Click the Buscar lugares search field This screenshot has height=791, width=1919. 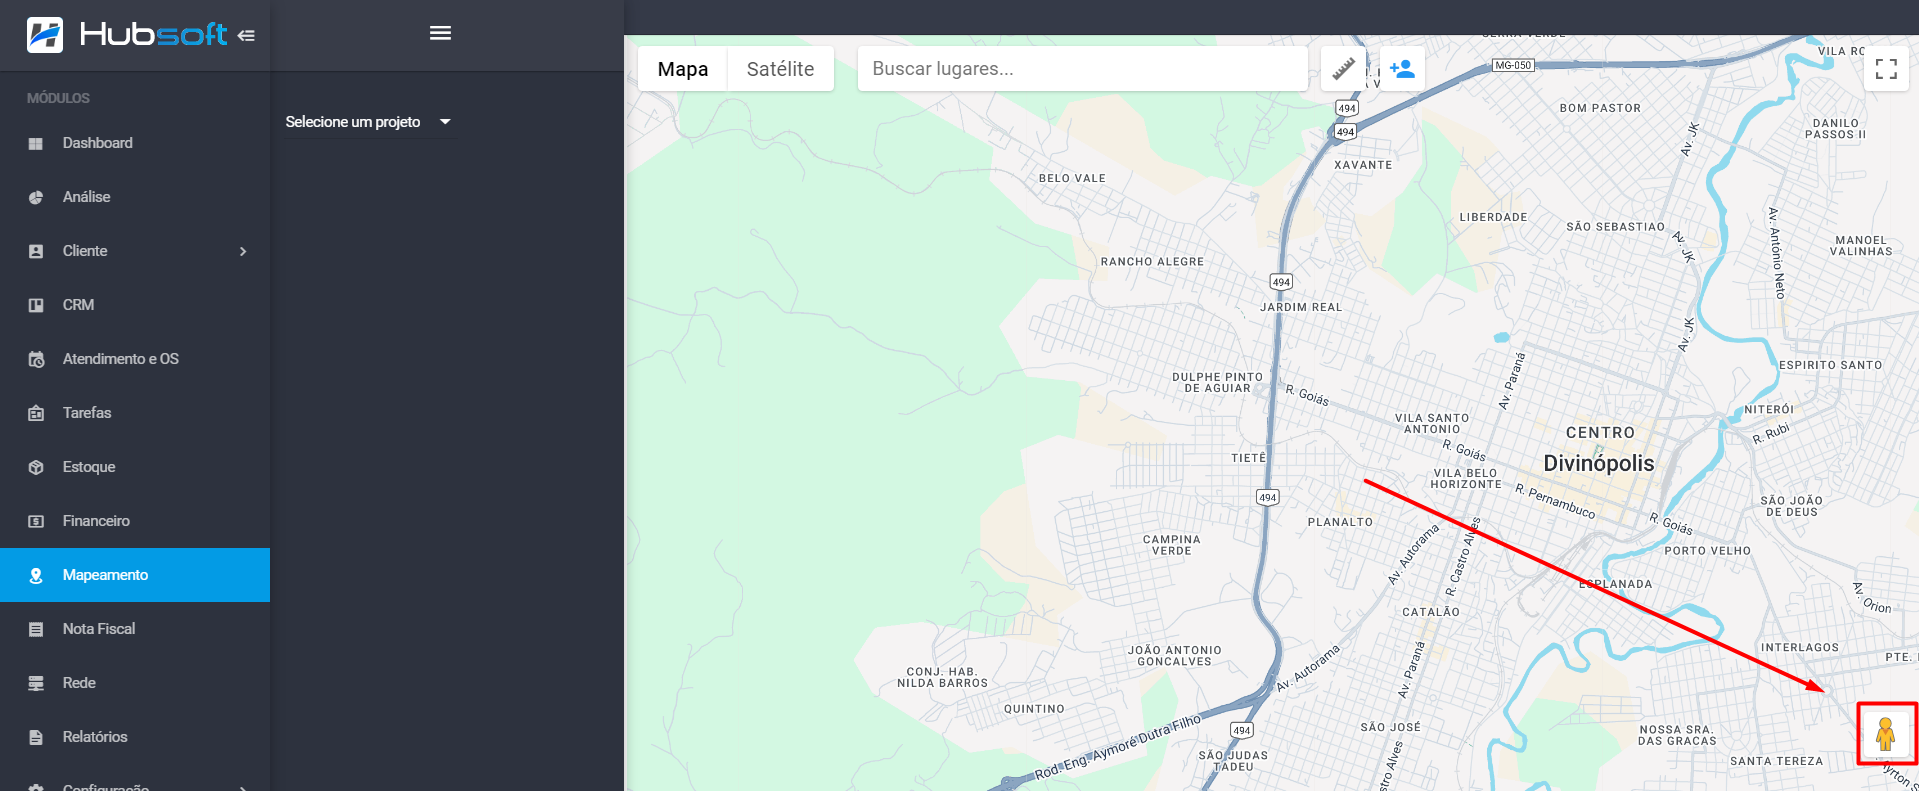(1083, 69)
